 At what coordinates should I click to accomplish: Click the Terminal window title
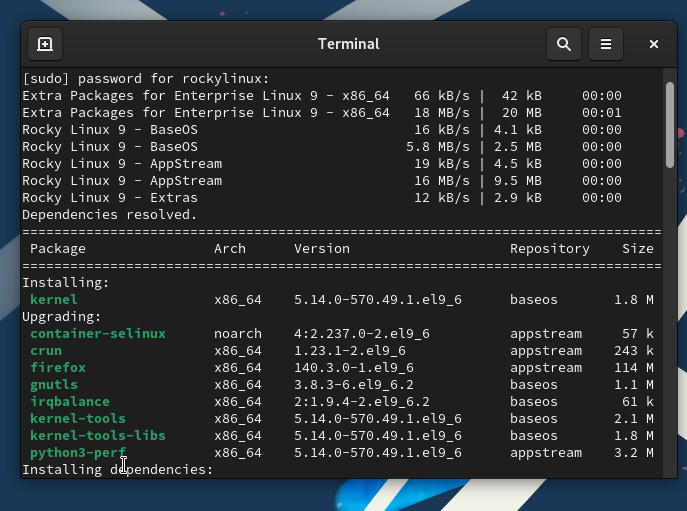coord(348,44)
